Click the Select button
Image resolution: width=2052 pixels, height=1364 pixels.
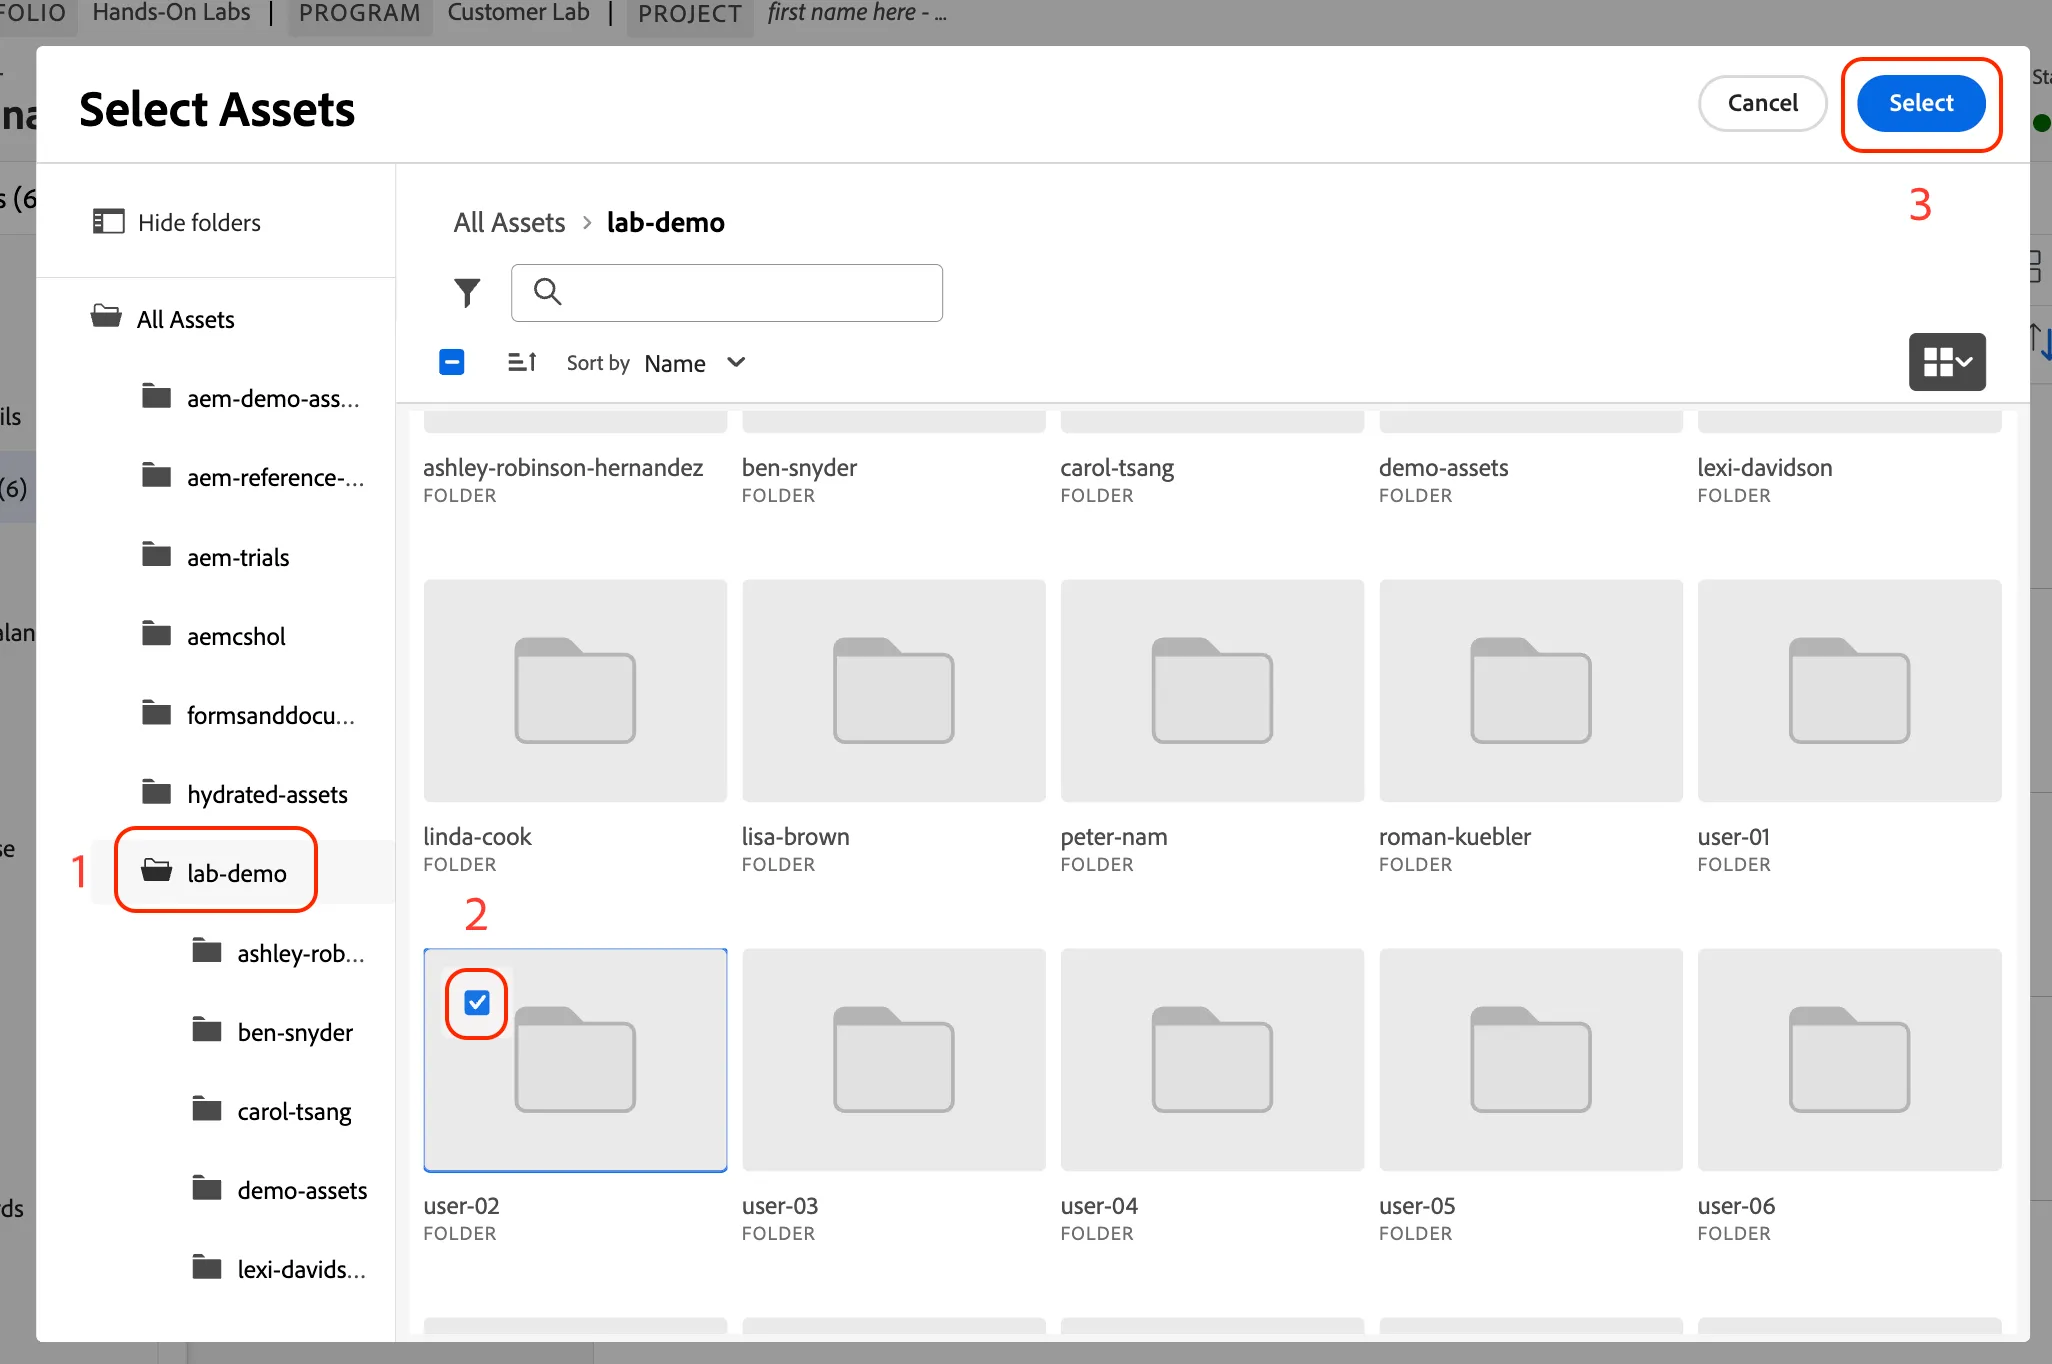click(1921, 103)
